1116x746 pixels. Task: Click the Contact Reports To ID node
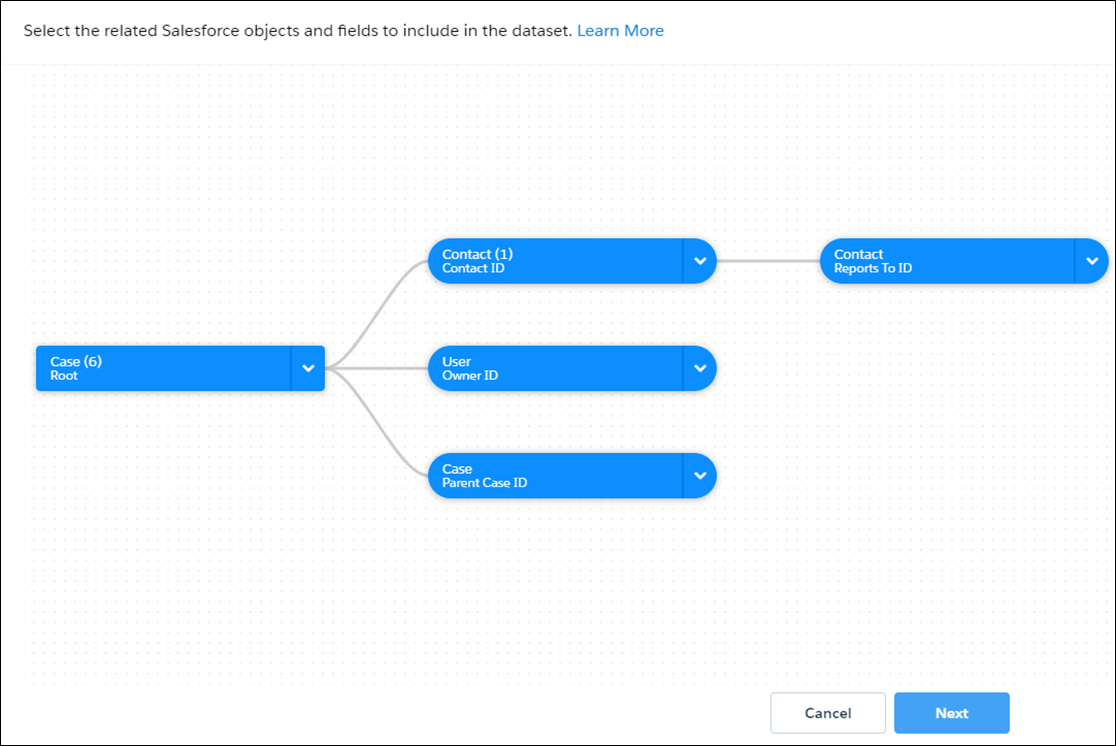947,261
